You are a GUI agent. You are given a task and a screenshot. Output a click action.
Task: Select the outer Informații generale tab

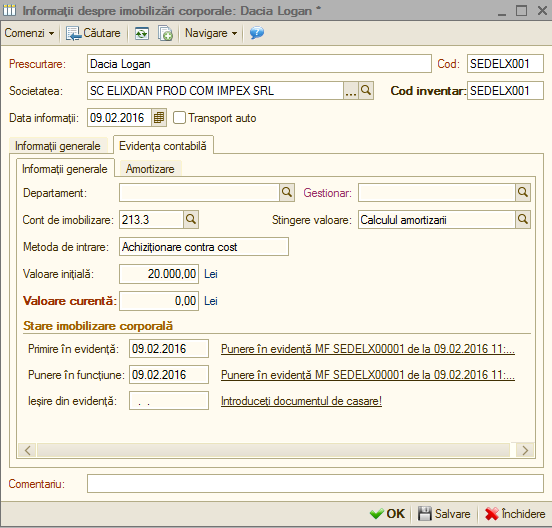click(x=58, y=146)
